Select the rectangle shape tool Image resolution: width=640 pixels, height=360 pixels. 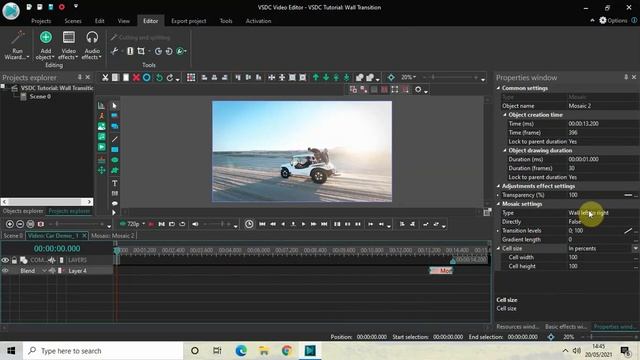[115, 150]
